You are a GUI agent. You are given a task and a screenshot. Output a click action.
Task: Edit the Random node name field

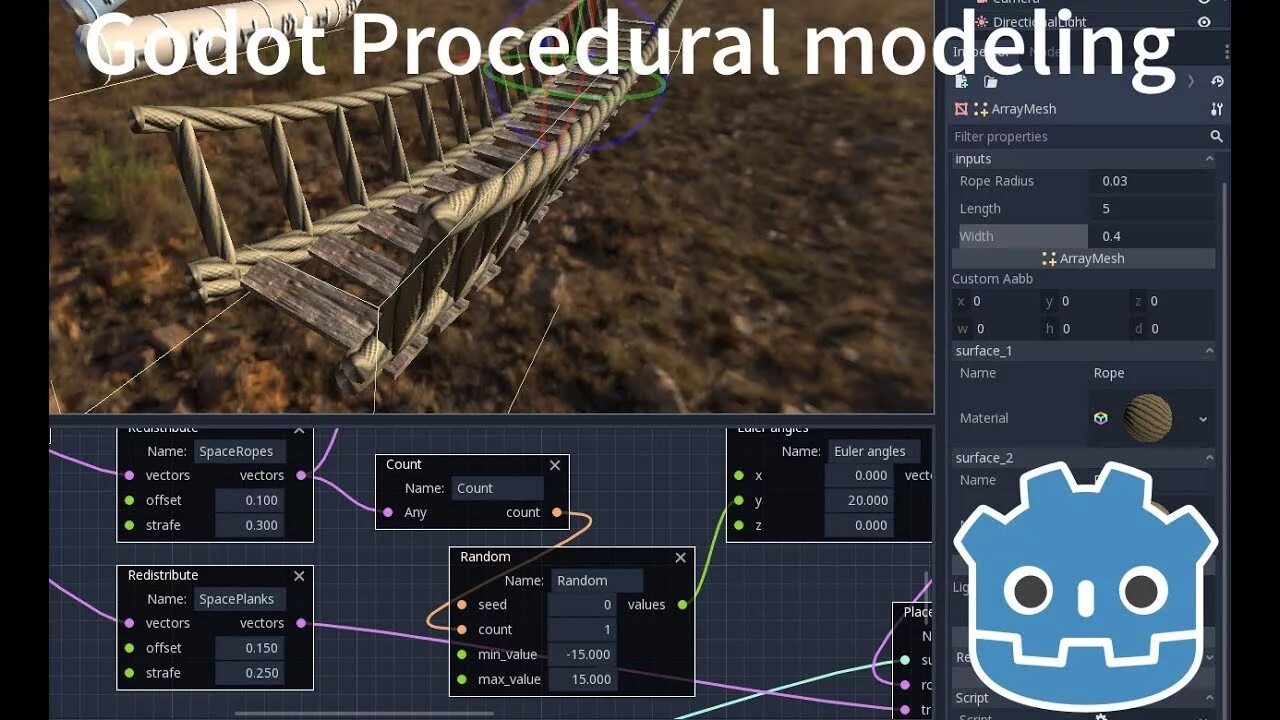[x=599, y=580]
